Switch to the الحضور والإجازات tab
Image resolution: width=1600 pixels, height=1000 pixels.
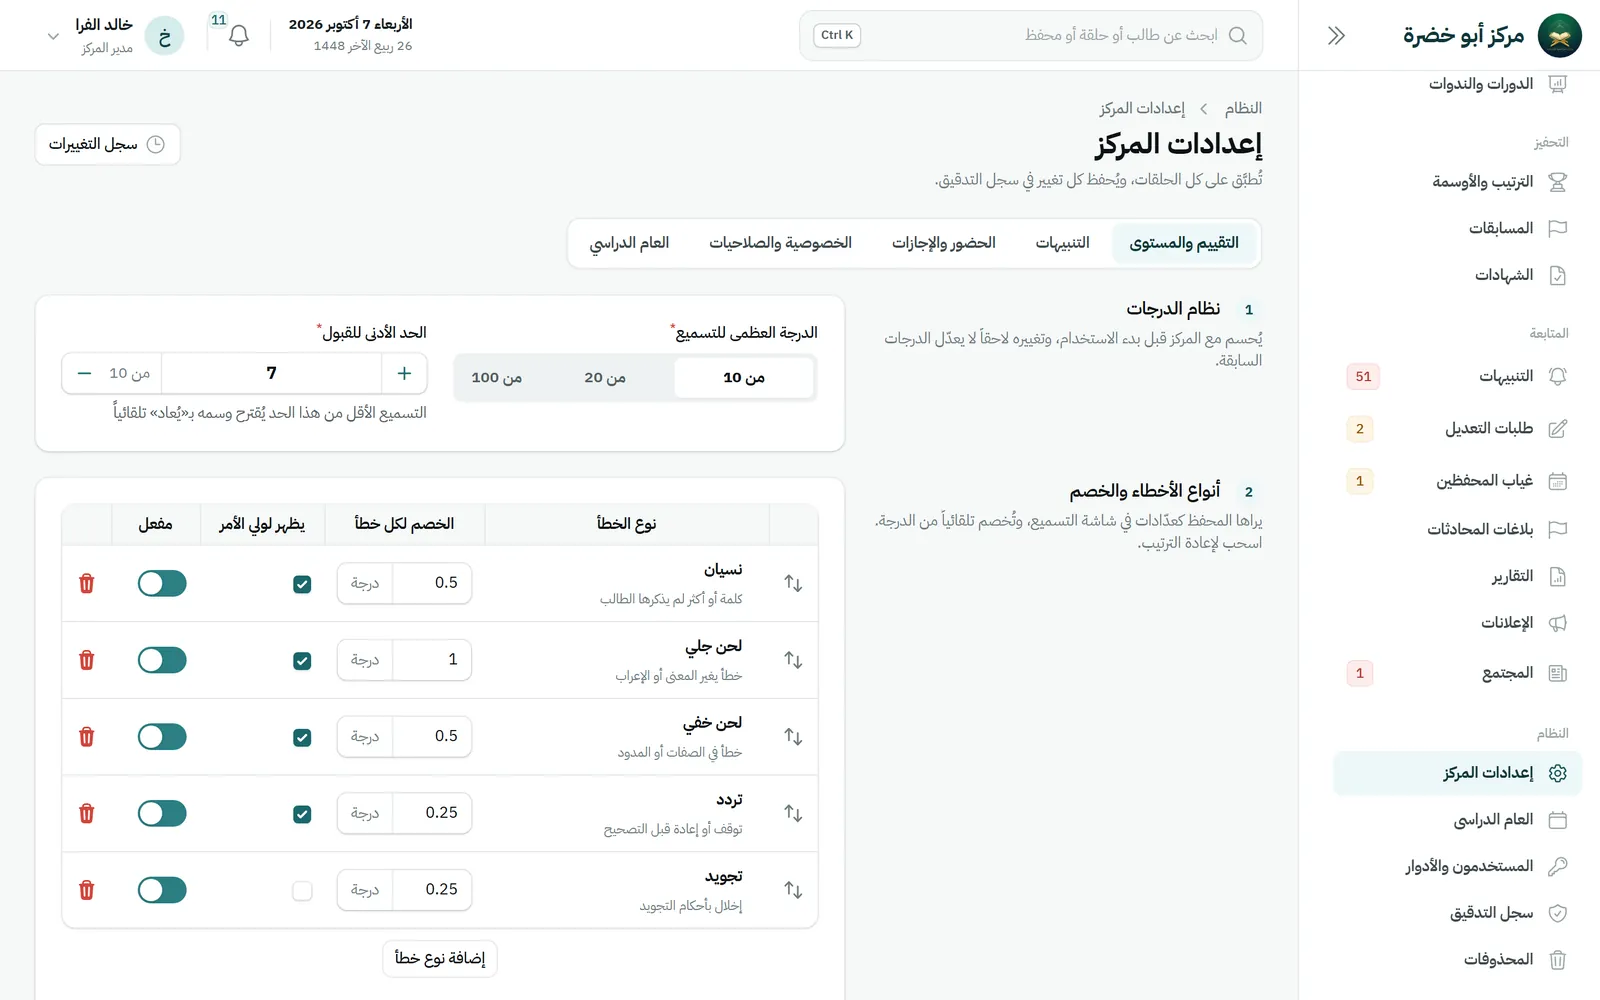(943, 243)
